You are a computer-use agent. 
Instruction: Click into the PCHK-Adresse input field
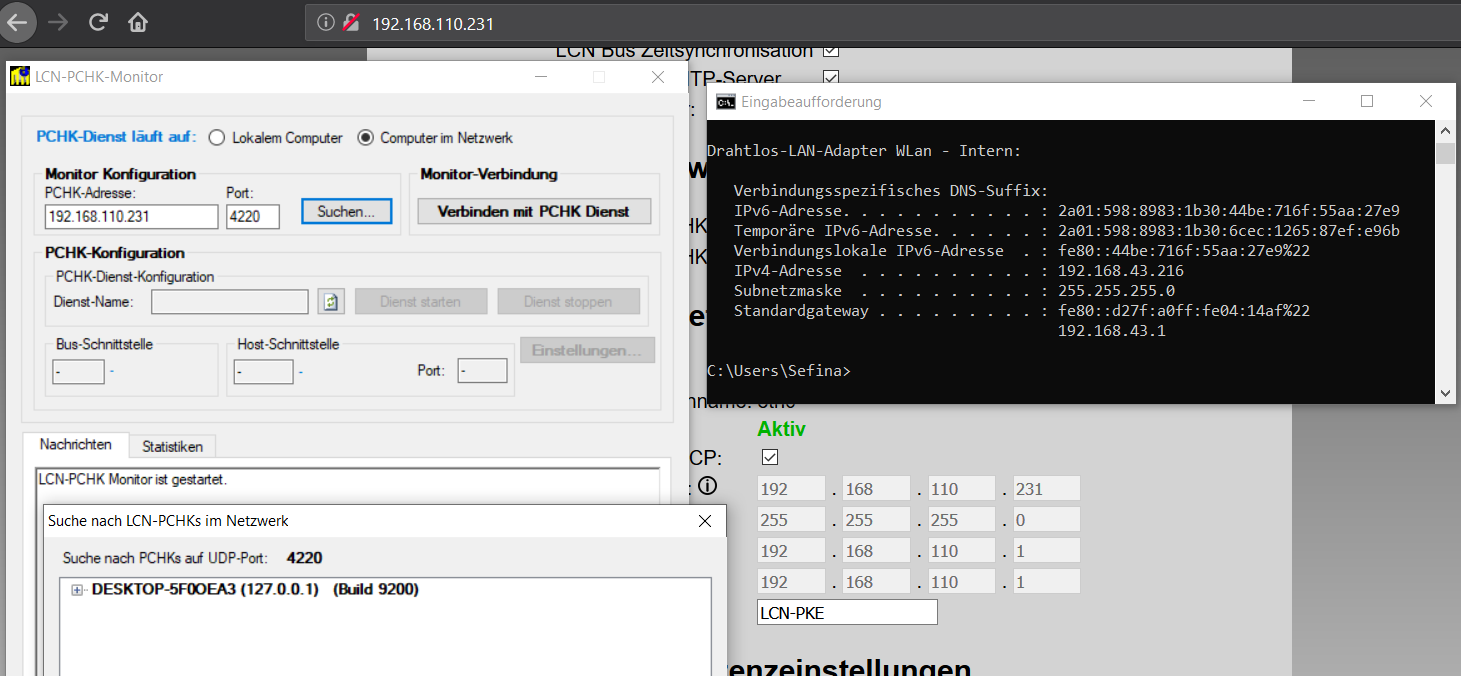131,216
